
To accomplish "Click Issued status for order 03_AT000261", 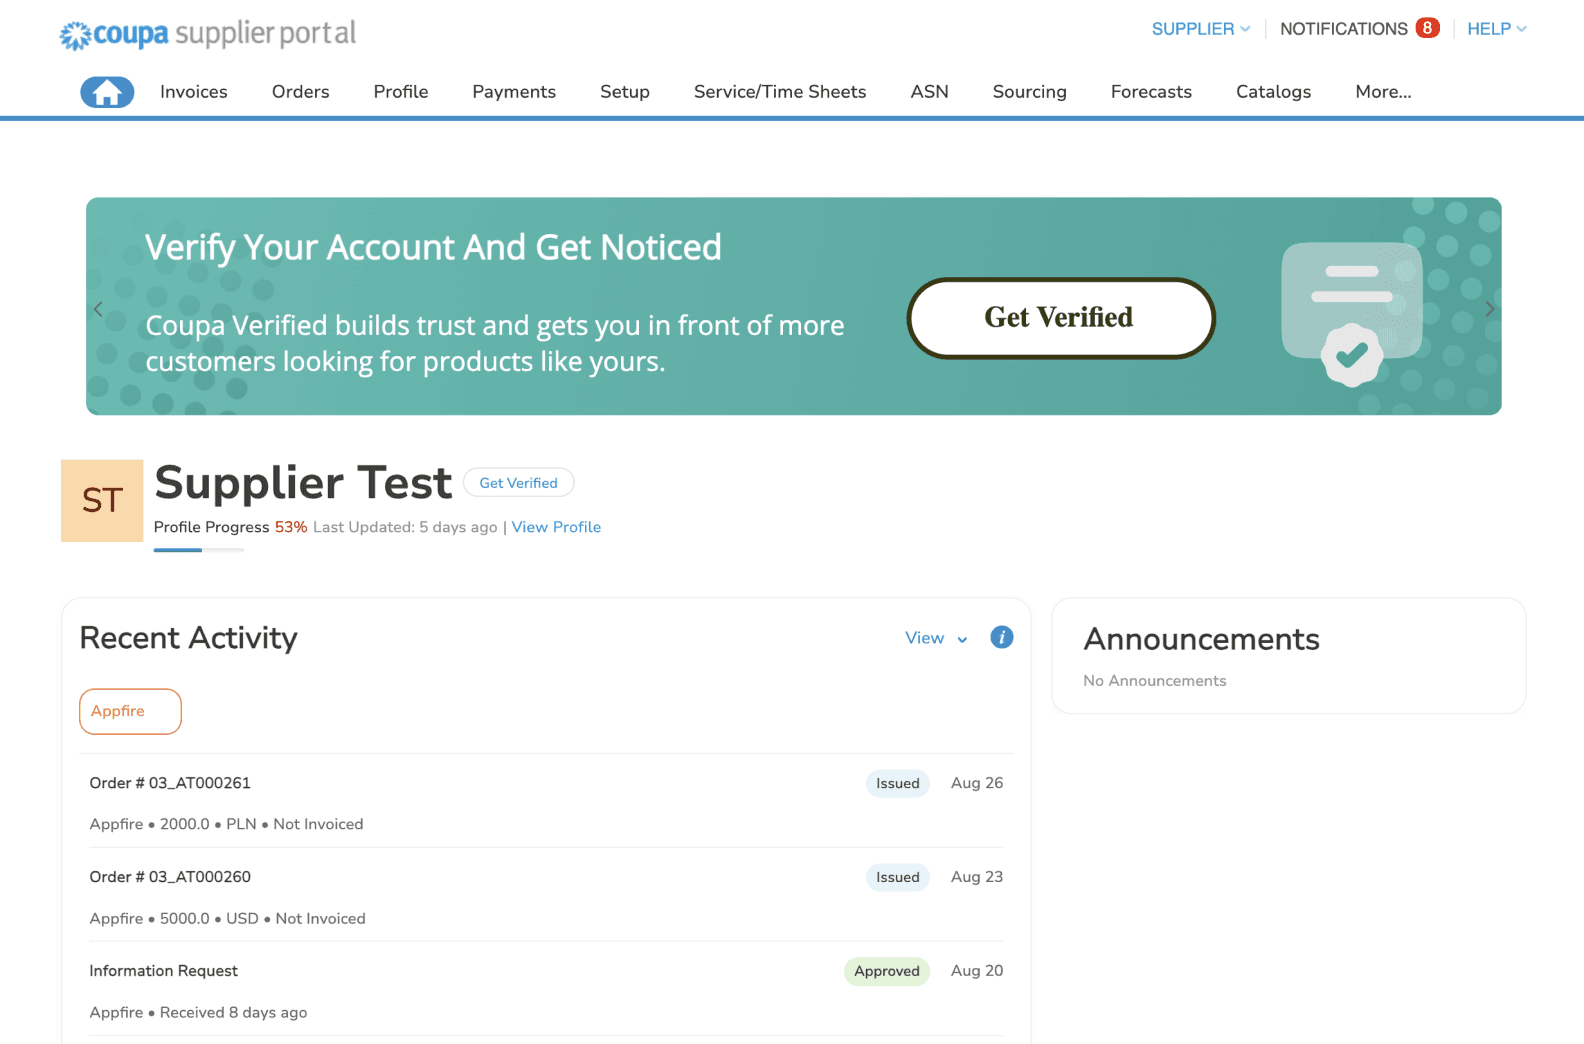I will 897,784.
